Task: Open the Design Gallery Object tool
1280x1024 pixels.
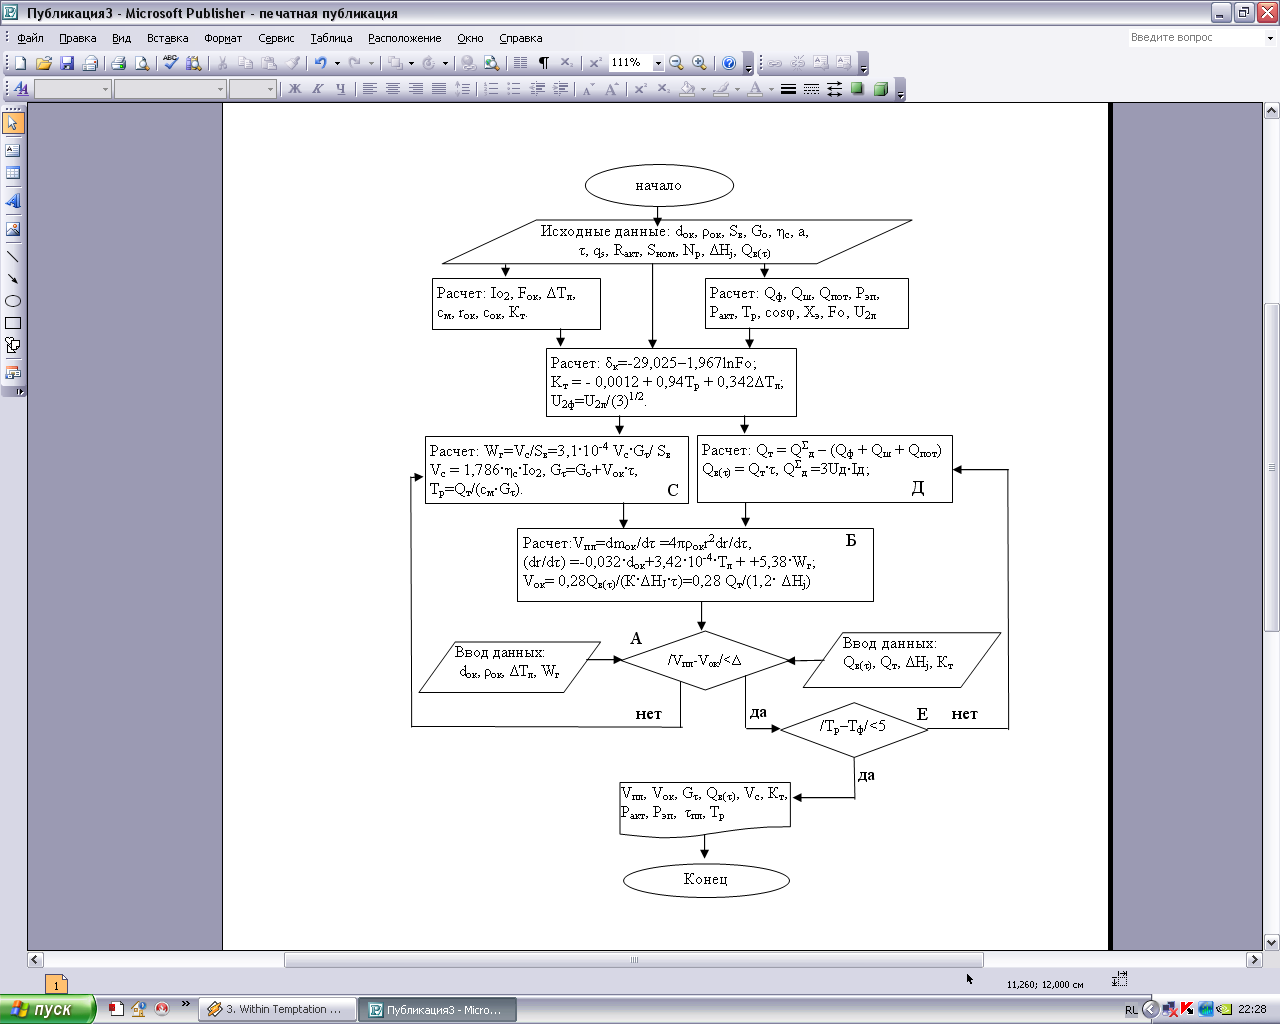Action: pos(13,373)
